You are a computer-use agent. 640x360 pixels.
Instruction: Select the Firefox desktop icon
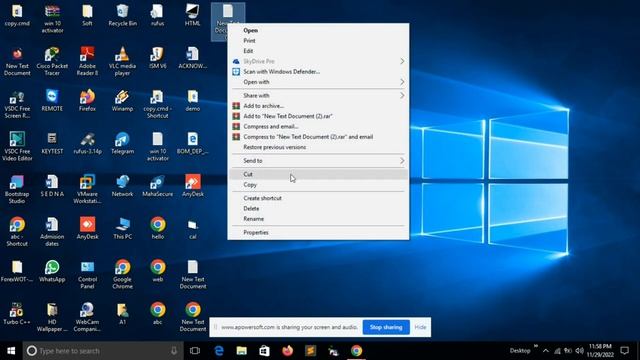click(87, 100)
